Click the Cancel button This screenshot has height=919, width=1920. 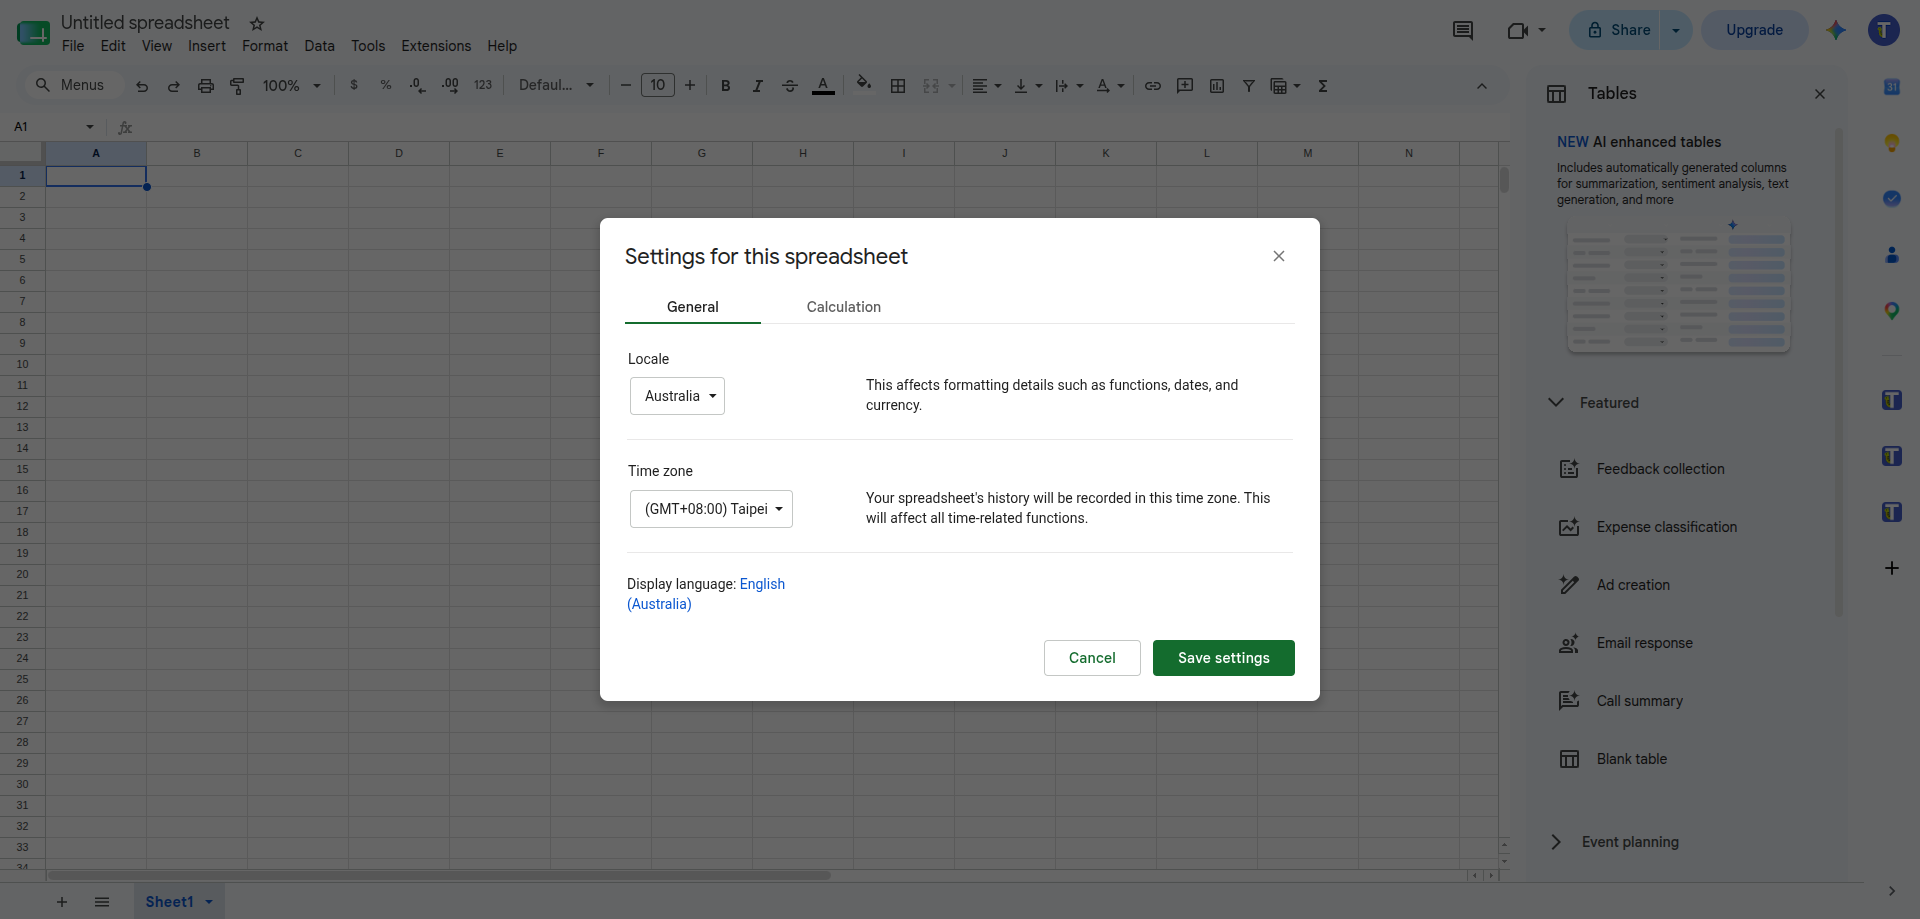[x=1092, y=658]
